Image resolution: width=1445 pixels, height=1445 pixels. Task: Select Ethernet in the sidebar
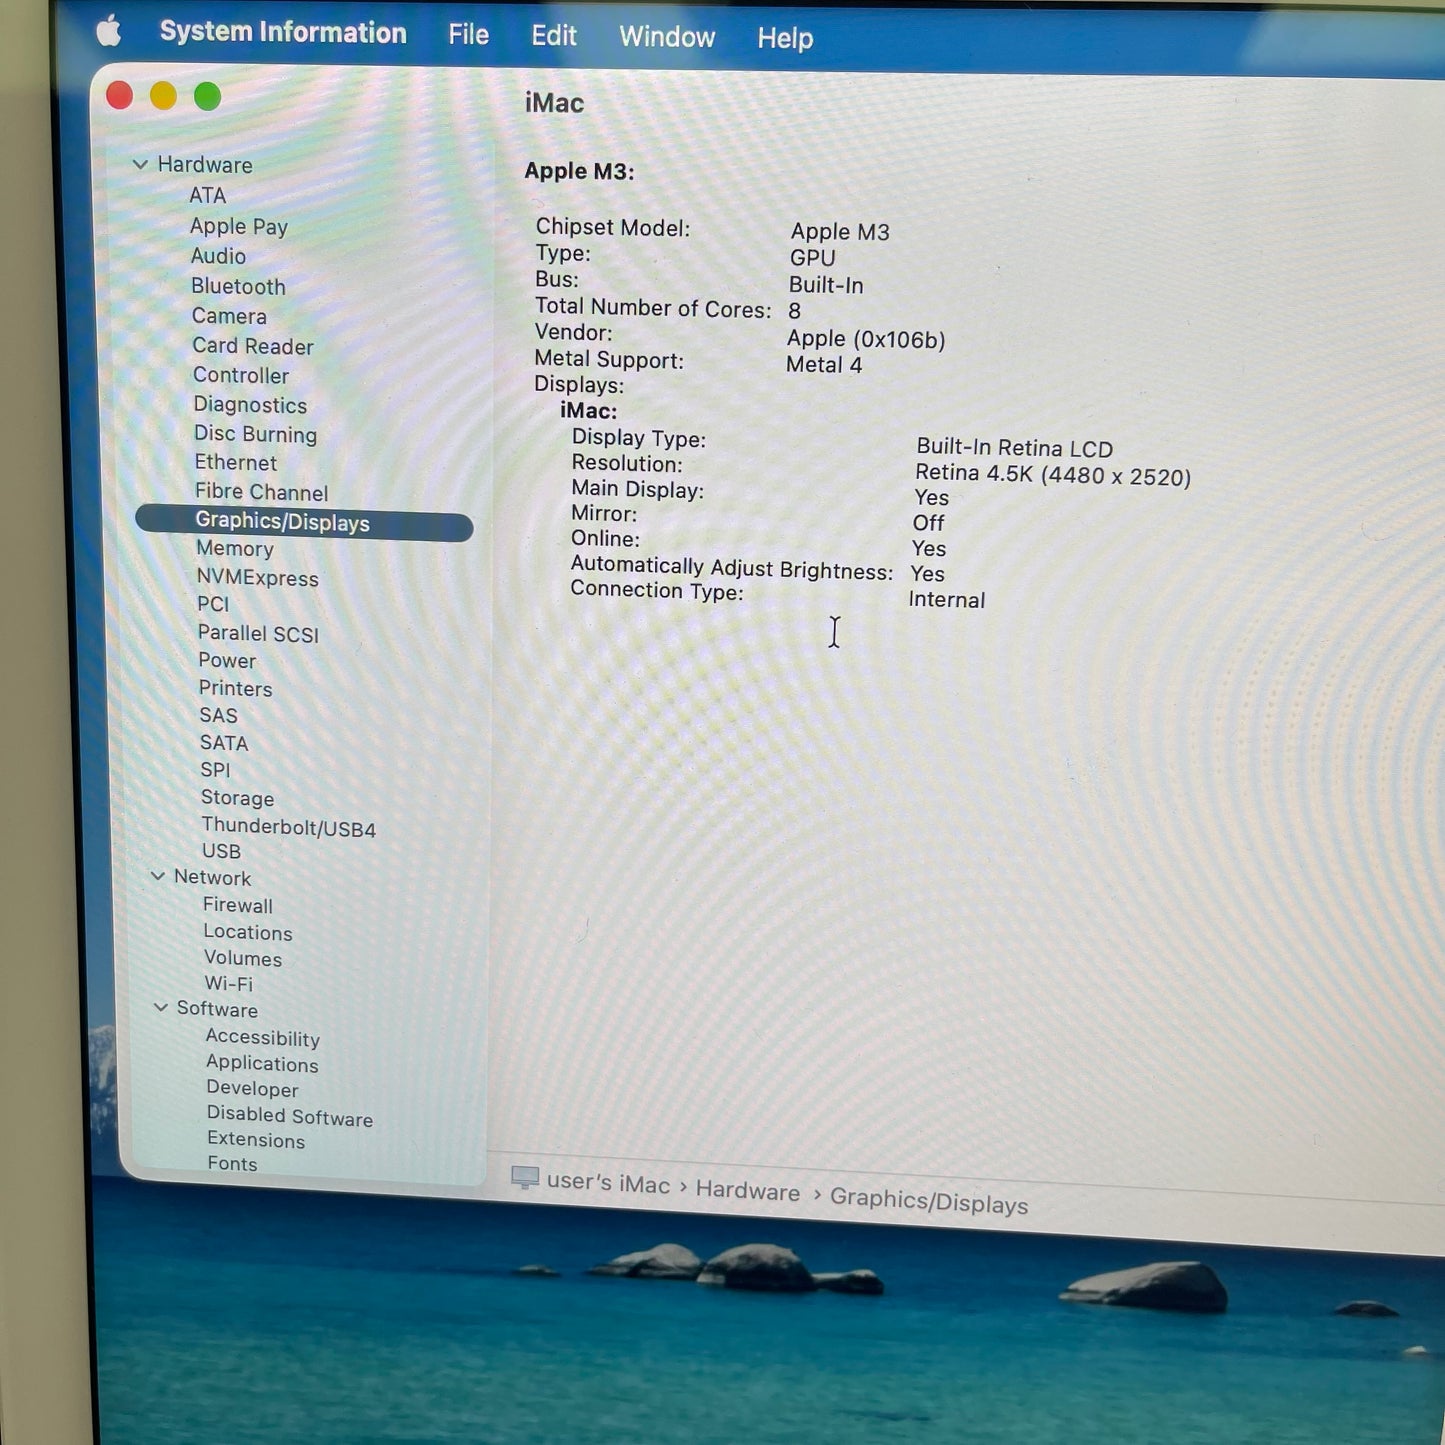[x=236, y=462]
